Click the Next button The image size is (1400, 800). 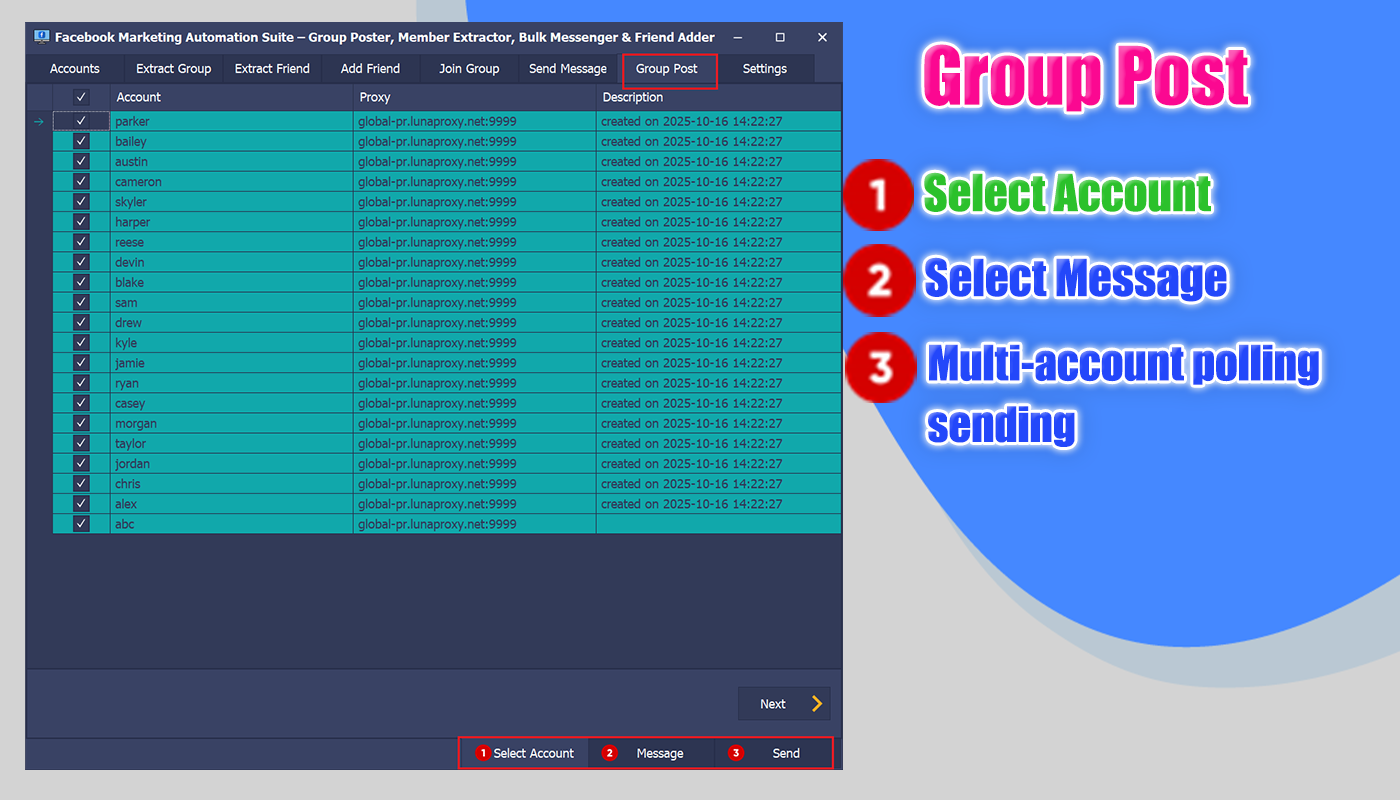(x=784, y=704)
